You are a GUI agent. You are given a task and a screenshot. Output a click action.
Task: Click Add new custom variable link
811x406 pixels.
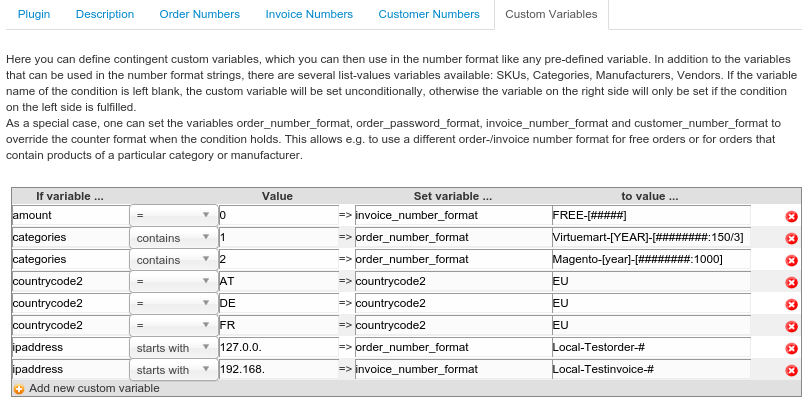[x=93, y=388]
